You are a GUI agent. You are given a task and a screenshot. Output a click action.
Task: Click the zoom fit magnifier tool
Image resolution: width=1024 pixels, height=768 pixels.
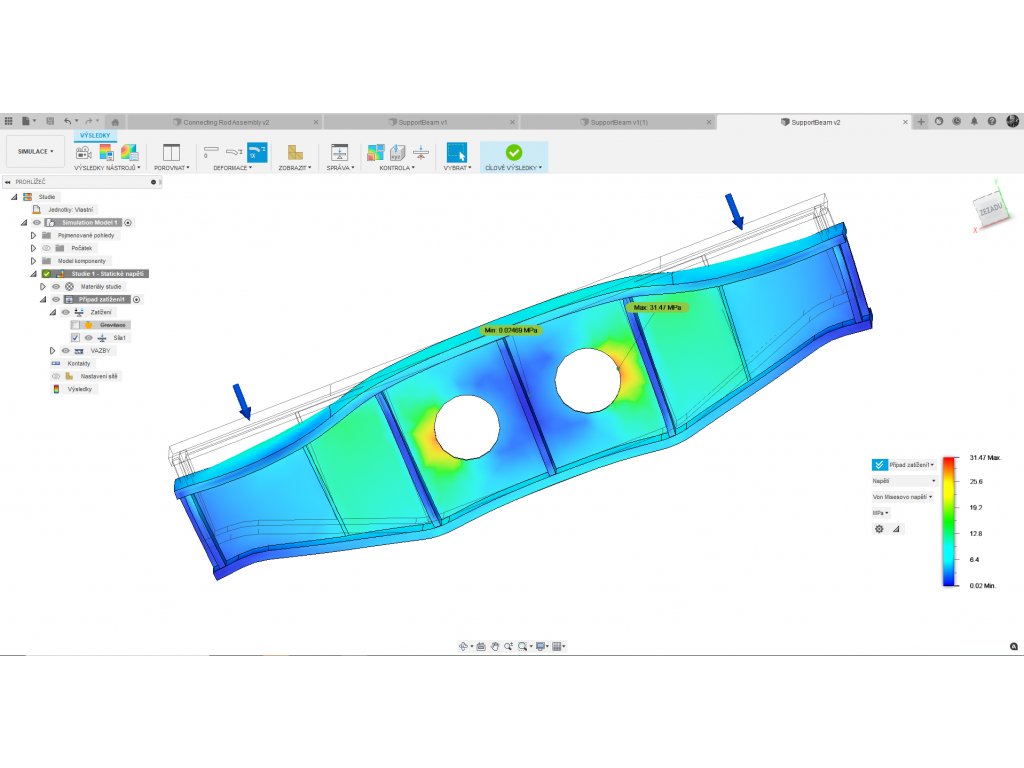522,646
